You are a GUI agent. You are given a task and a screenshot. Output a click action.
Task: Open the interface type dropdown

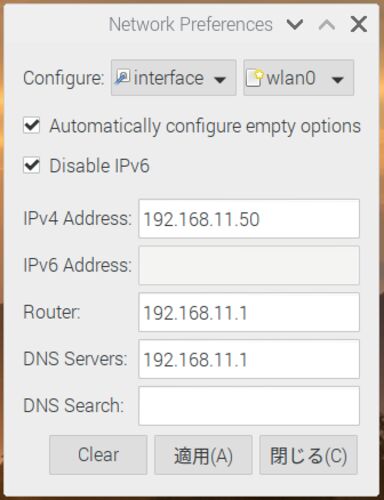click(173, 78)
